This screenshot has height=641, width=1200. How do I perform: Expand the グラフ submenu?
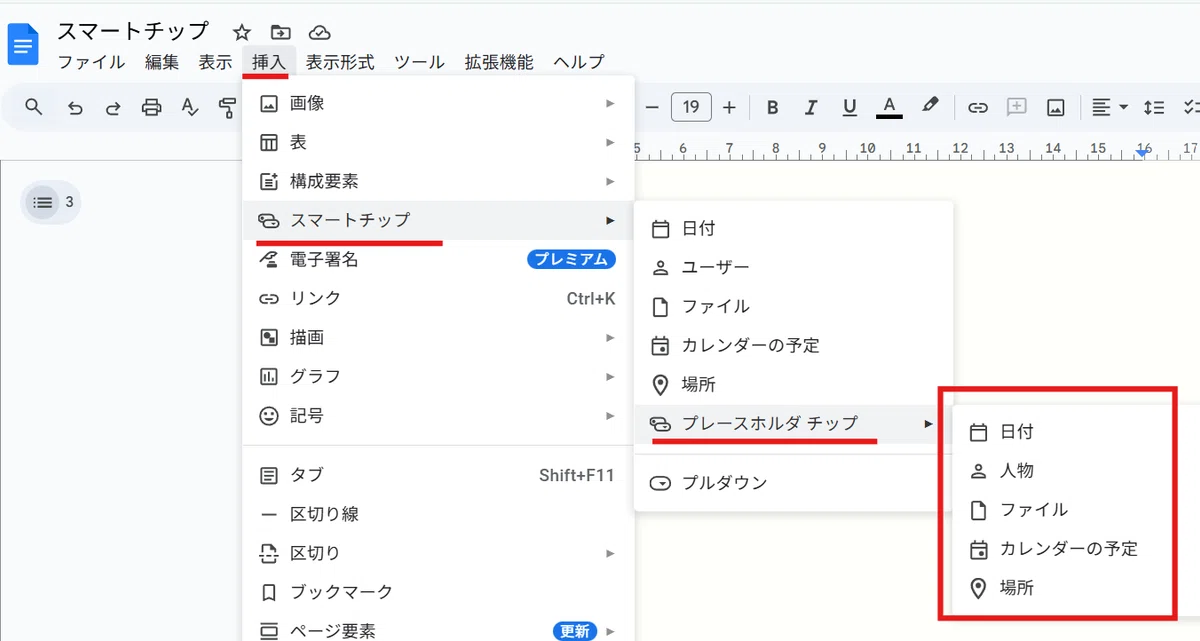coord(438,377)
